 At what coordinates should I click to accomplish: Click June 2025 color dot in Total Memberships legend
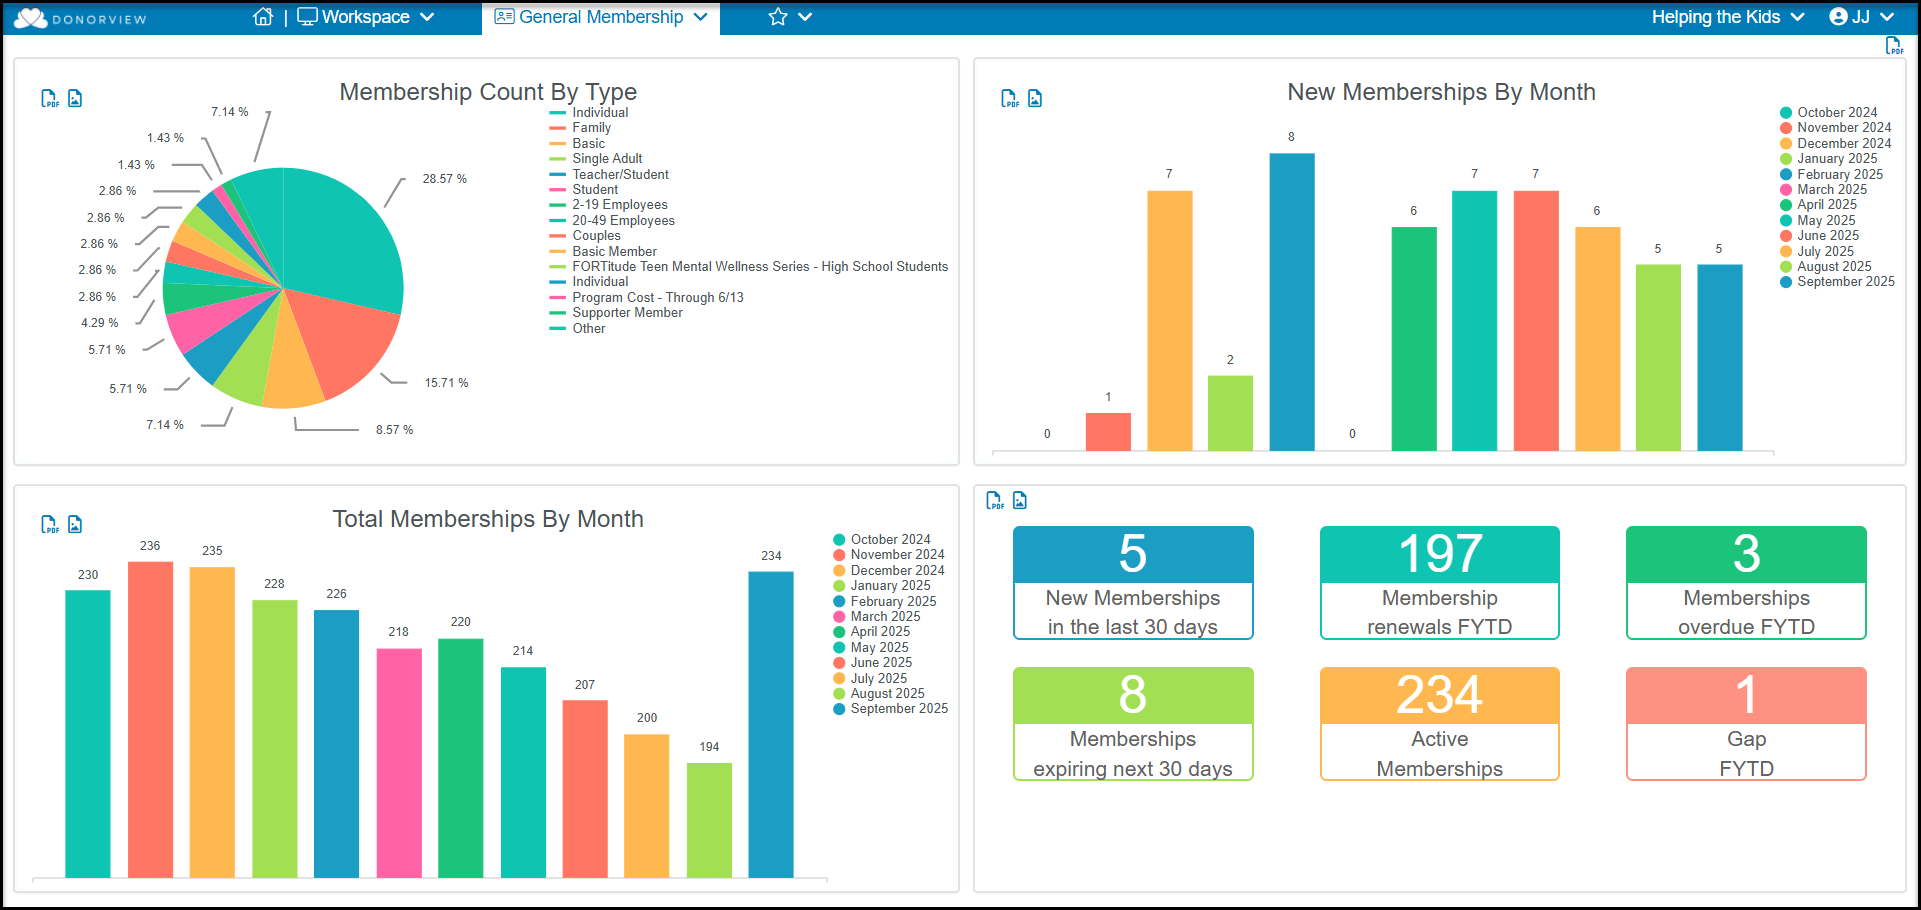[840, 663]
